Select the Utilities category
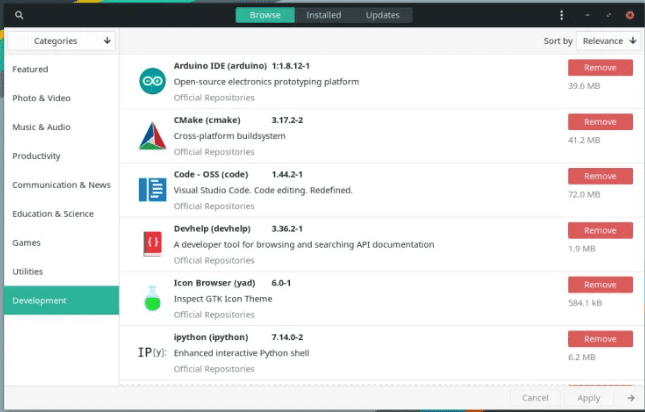The height and width of the screenshot is (412, 645). point(62,271)
